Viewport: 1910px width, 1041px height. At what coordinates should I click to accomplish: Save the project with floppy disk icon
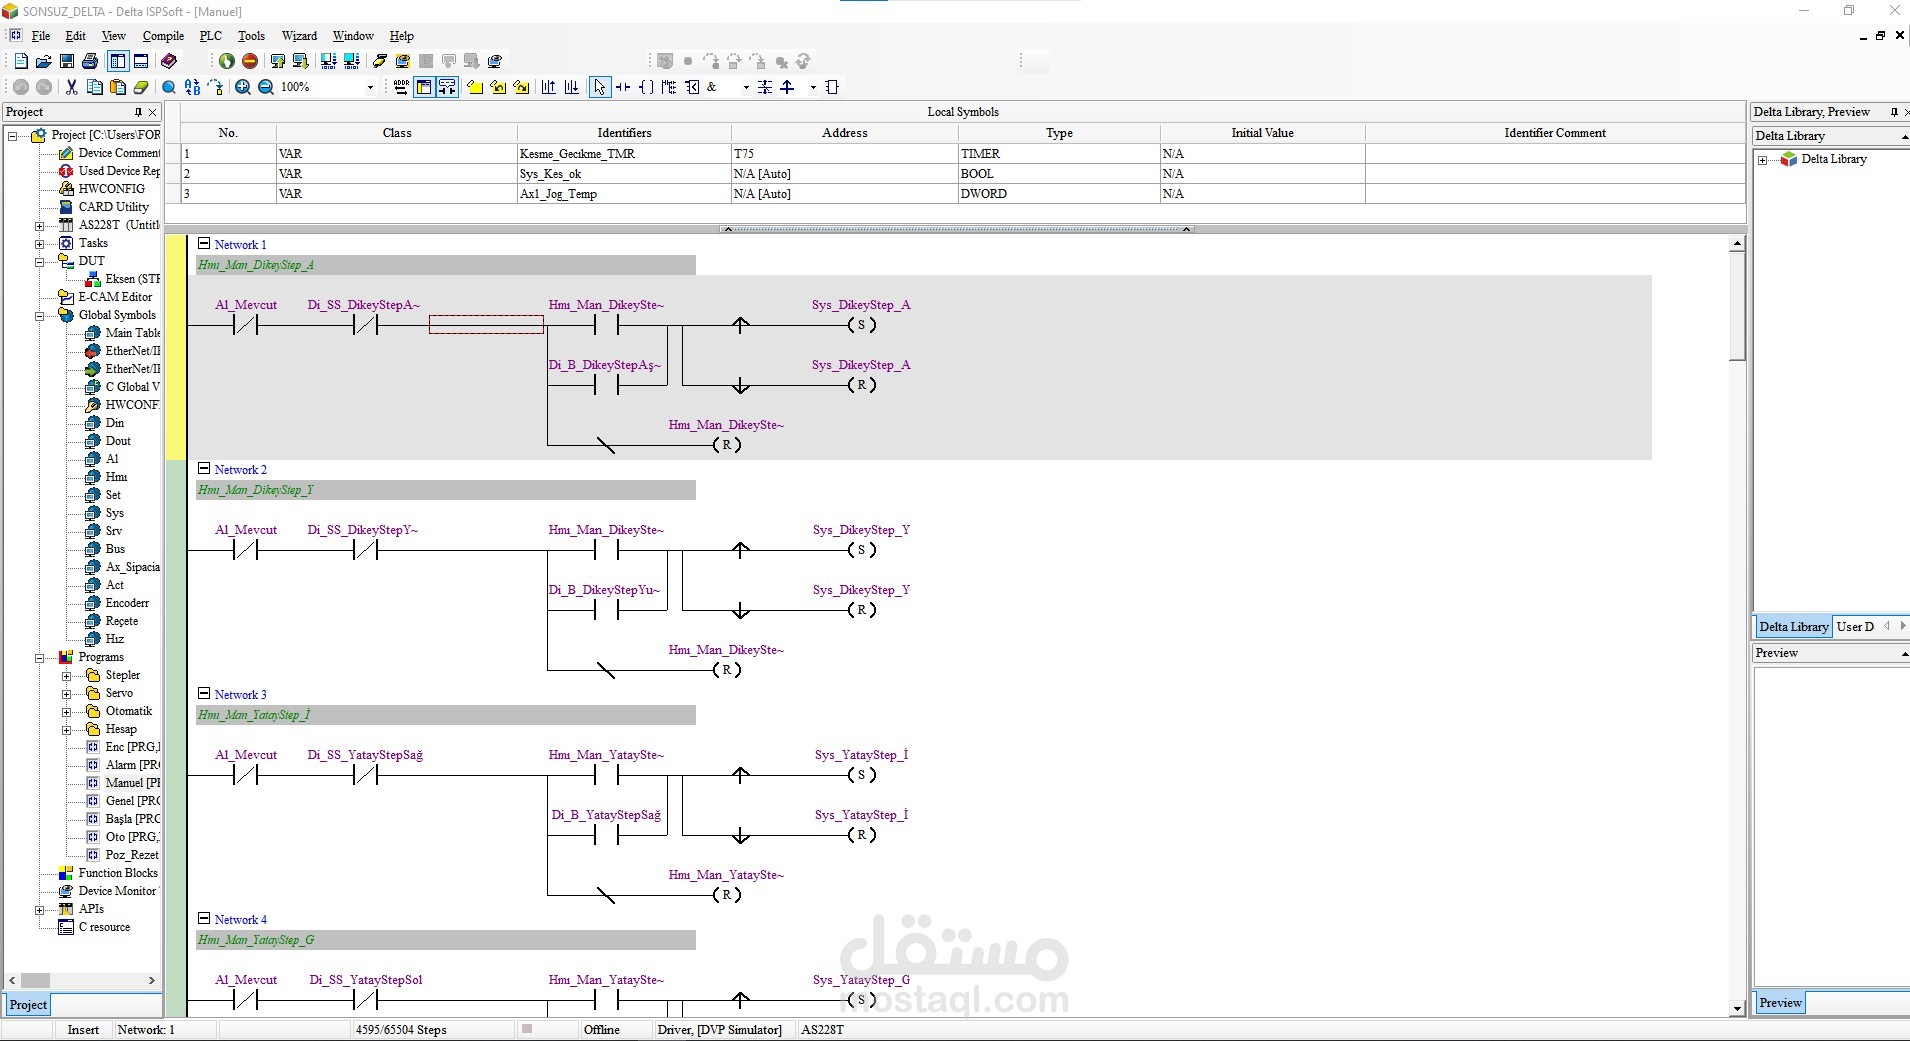[x=67, y=61]
